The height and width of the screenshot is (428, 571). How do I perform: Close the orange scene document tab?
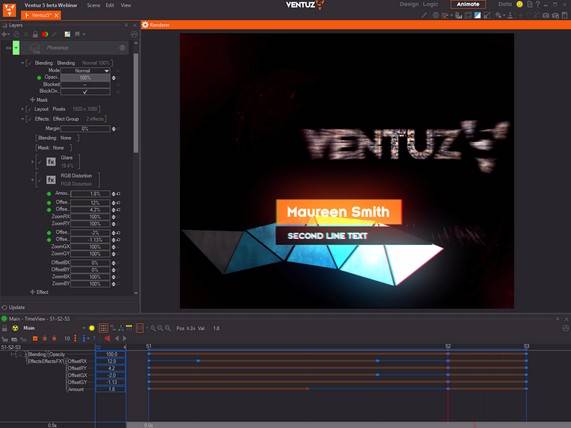tap(56, 15)
